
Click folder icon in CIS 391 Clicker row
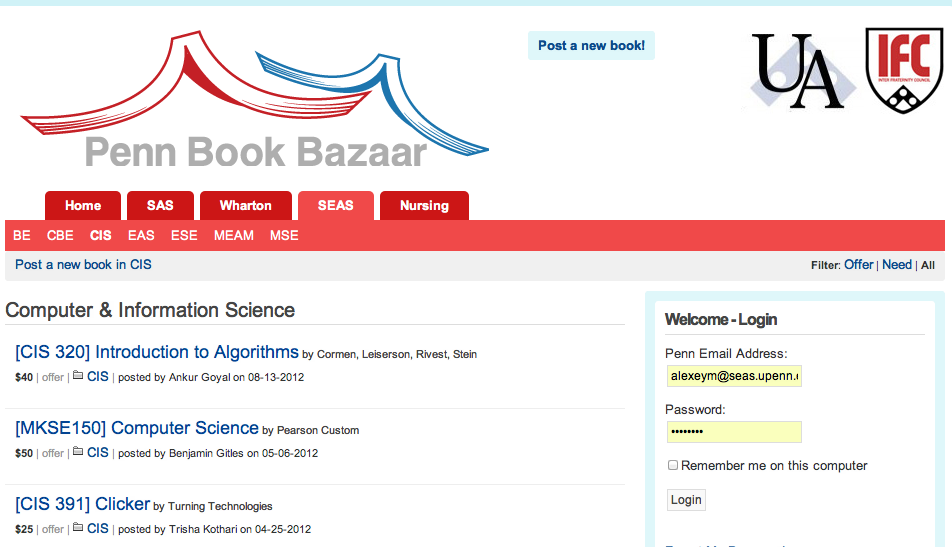pos(78,527)
